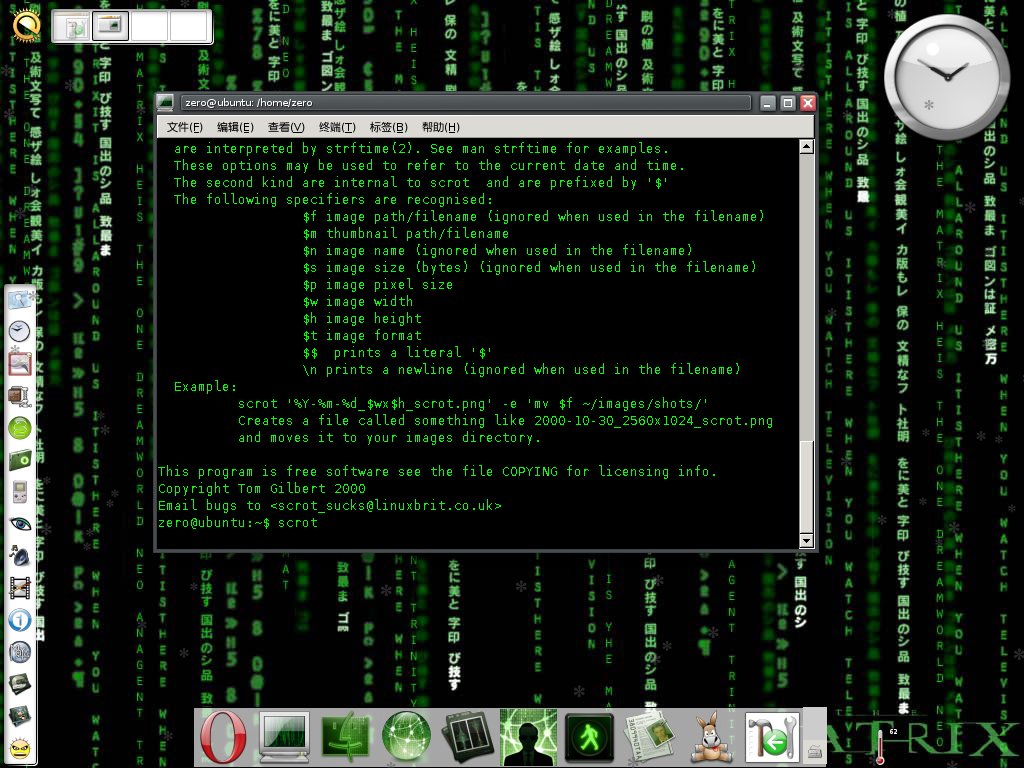Image resolution: width=1024 pixels, height=768 pixels.
Task: Open the hammer and wrench tools icon
Action: [773, 738]
